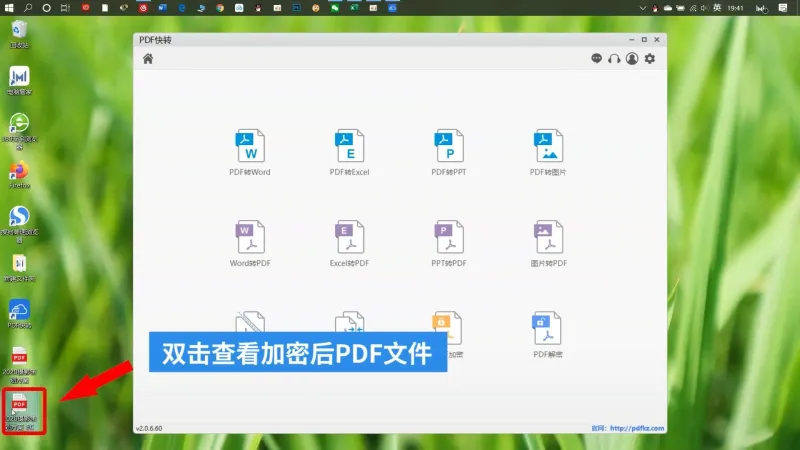The image size is (800, 450).
Task: Open Cortana circle in taskbar
Action: tap(46, 8)
